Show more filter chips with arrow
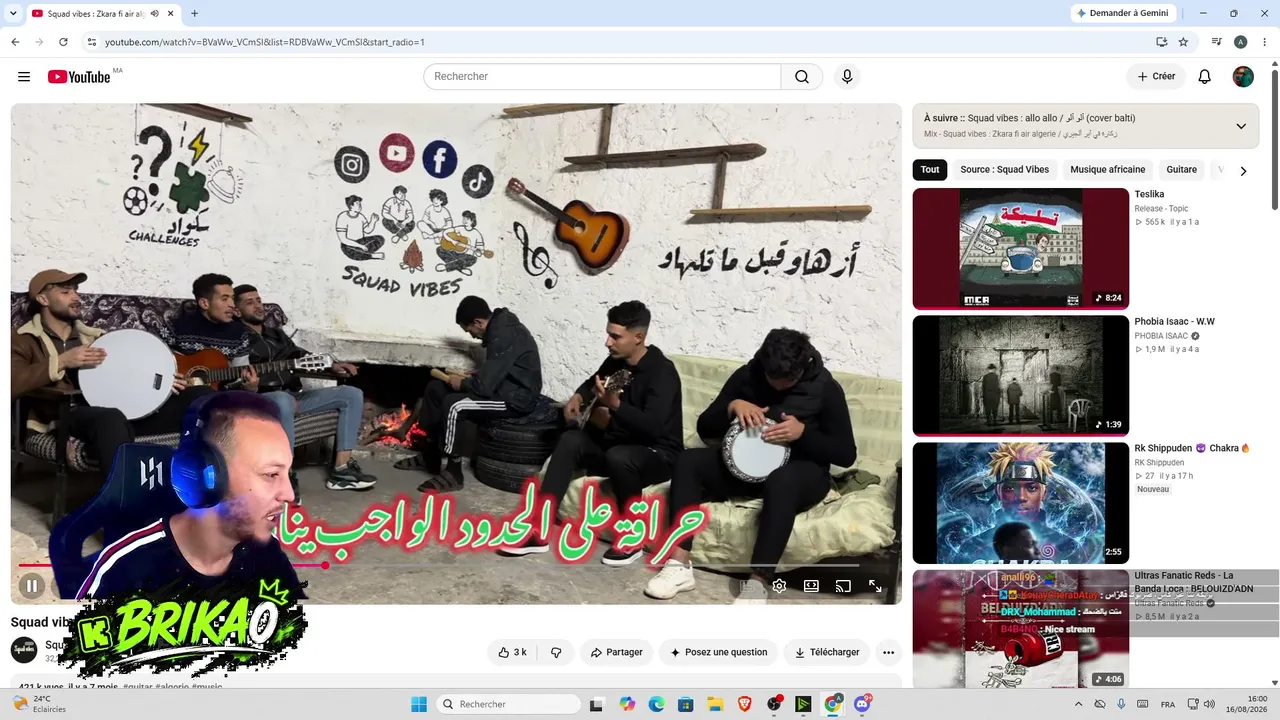The width and height of the screenshot is (1280, 720). (x=1243, y=171)
